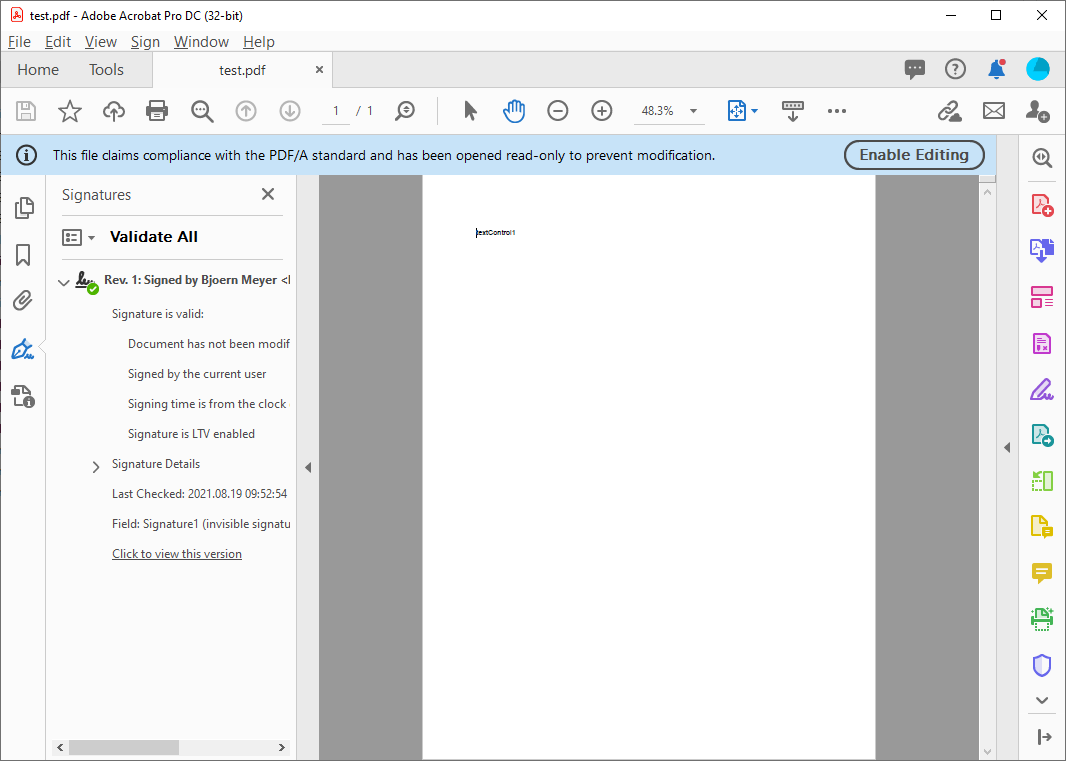Open Organize layout tool
The height and width of the screenshot is (761, 1066).
[x=1042, y=297]
